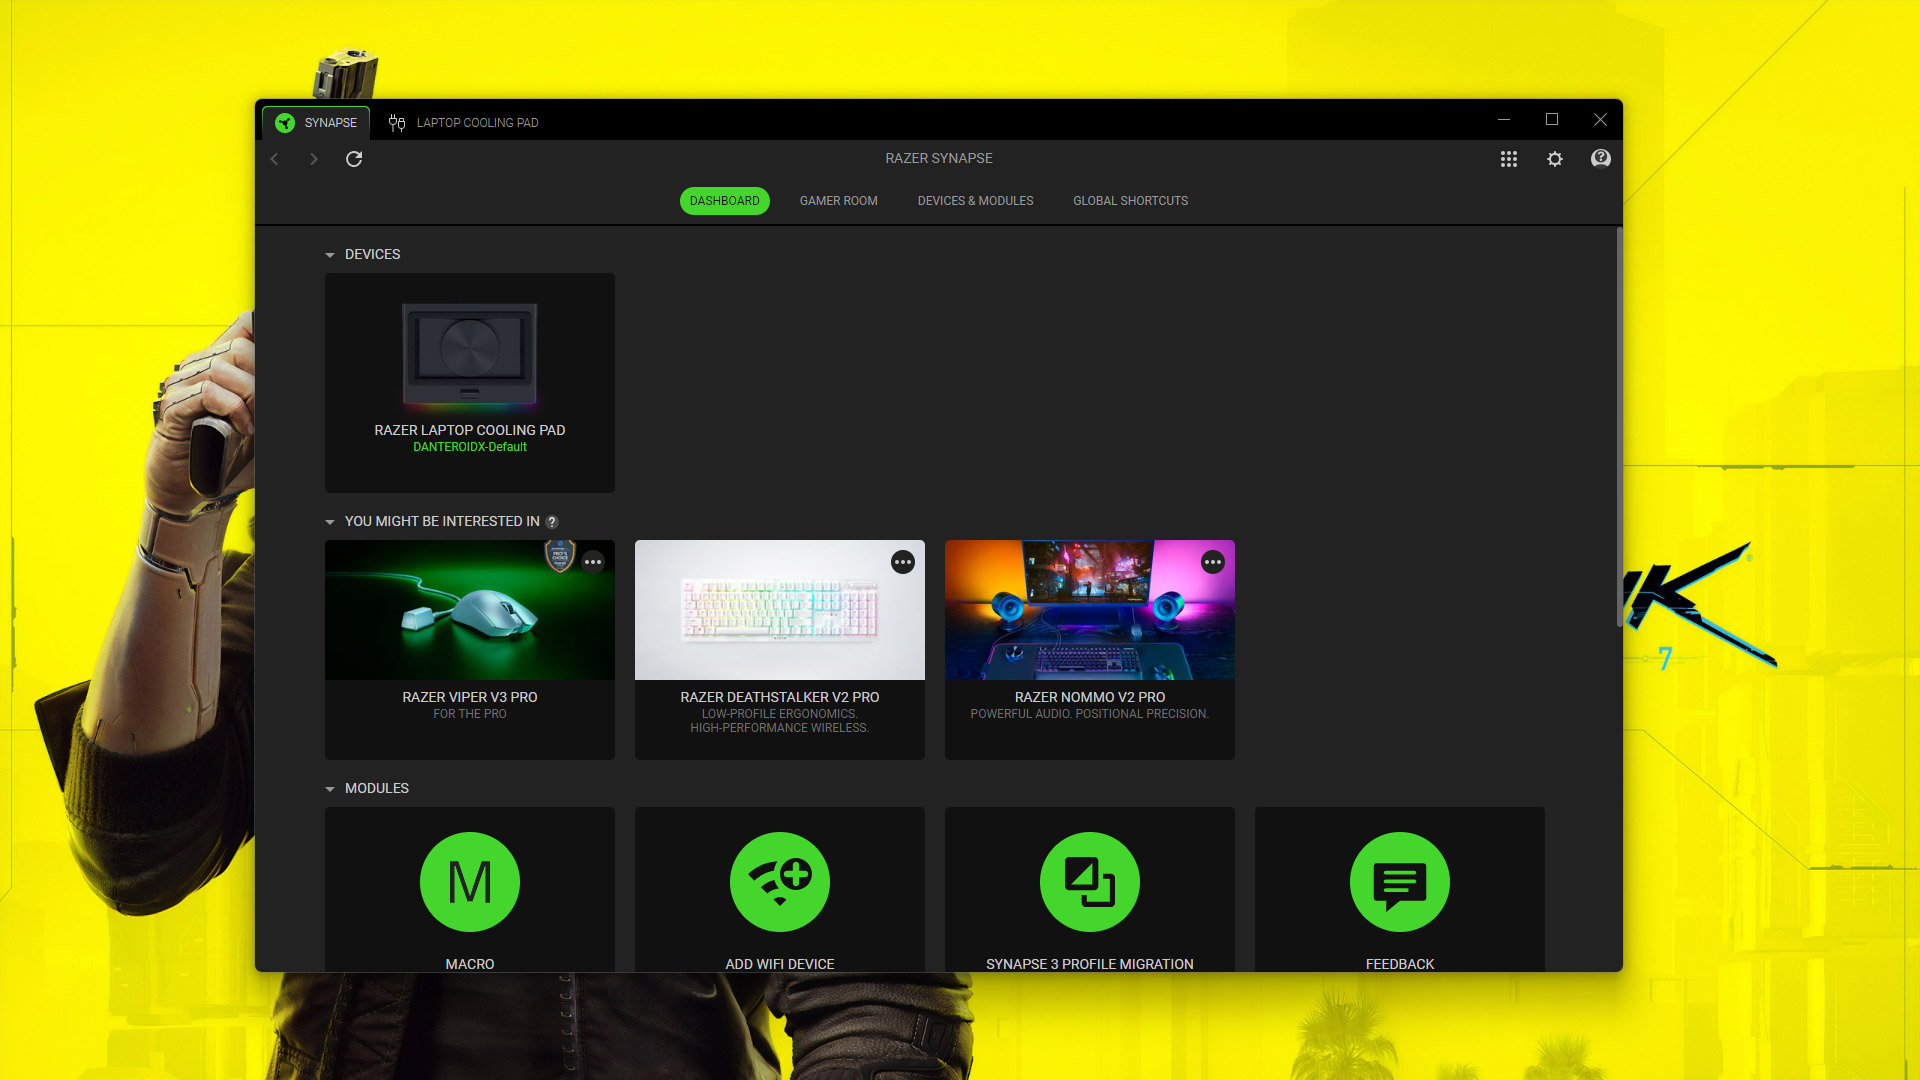Click the Razer Viper V3 Pro title
Screen dimensions: 1920x1080
click(470, 697)
